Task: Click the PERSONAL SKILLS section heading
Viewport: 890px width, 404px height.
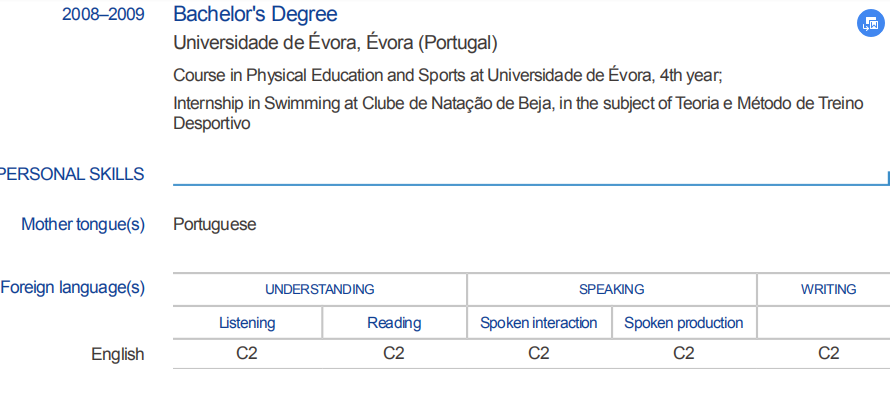Action: (70, 174)
